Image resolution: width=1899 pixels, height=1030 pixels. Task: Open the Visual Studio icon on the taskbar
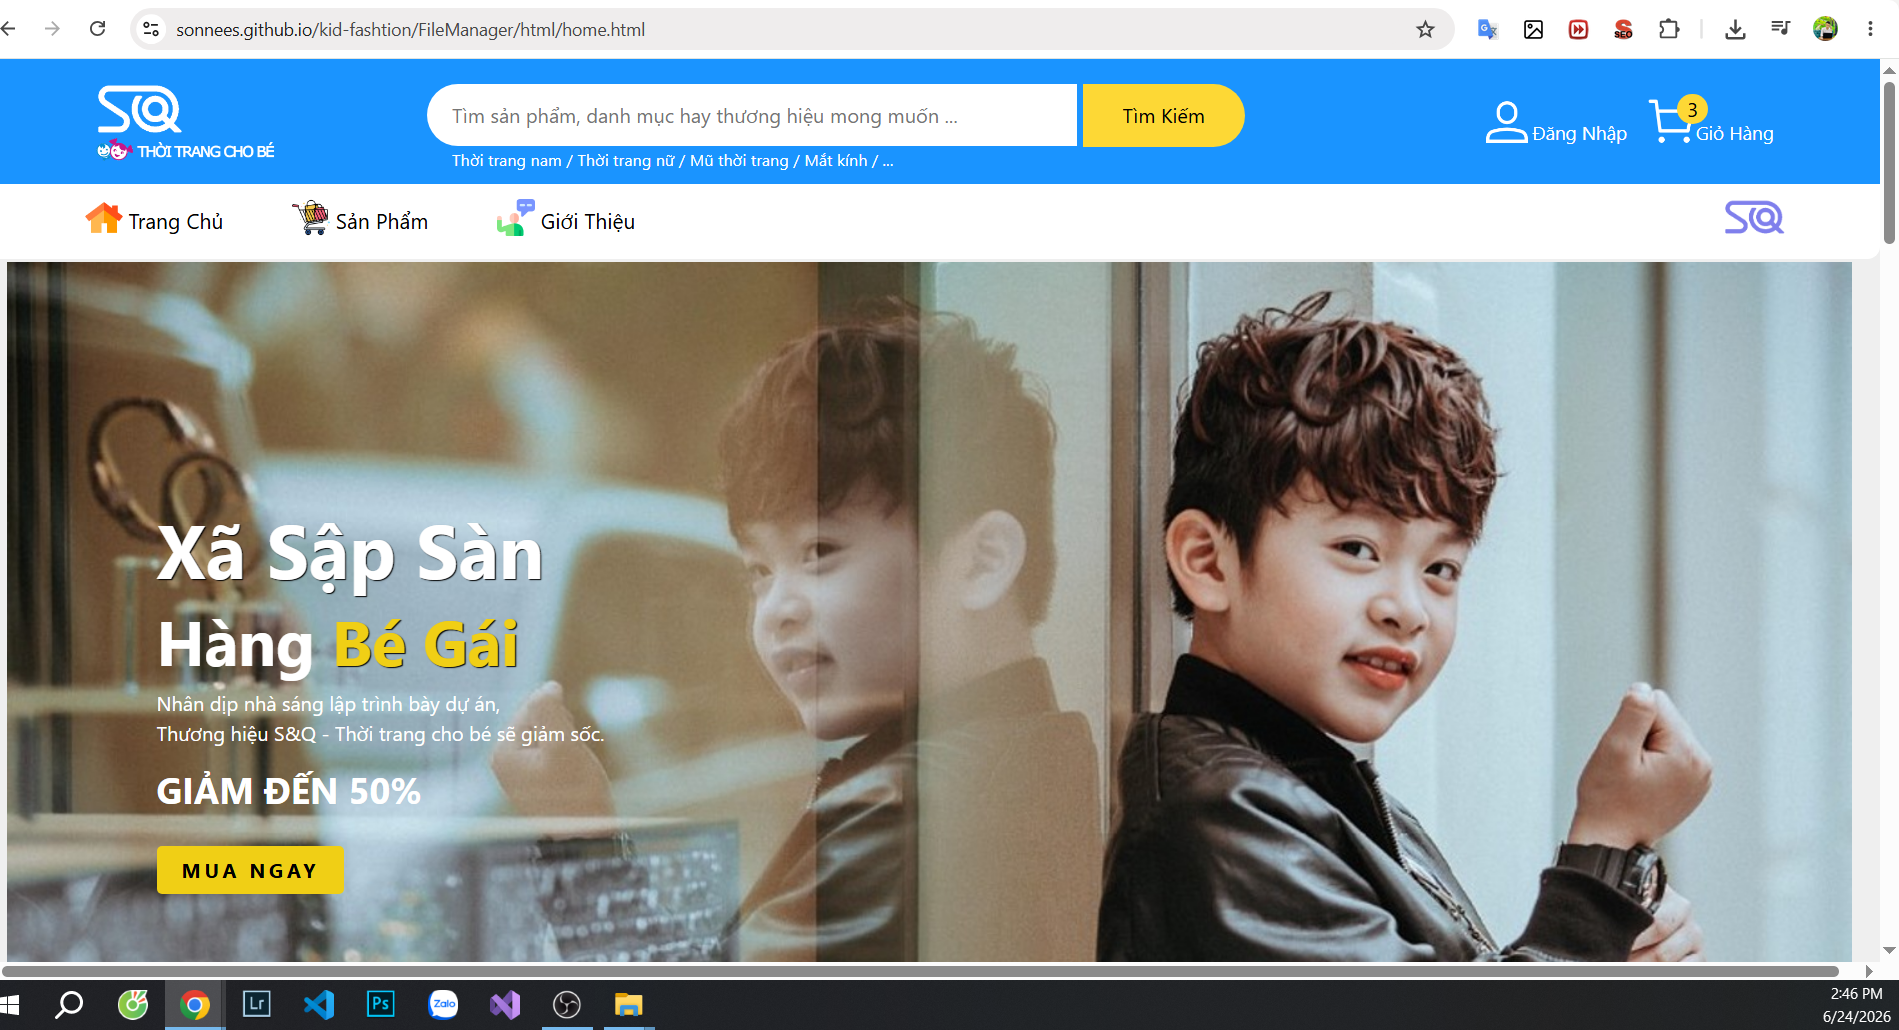pyautogui.click(x=505, y=1004)
